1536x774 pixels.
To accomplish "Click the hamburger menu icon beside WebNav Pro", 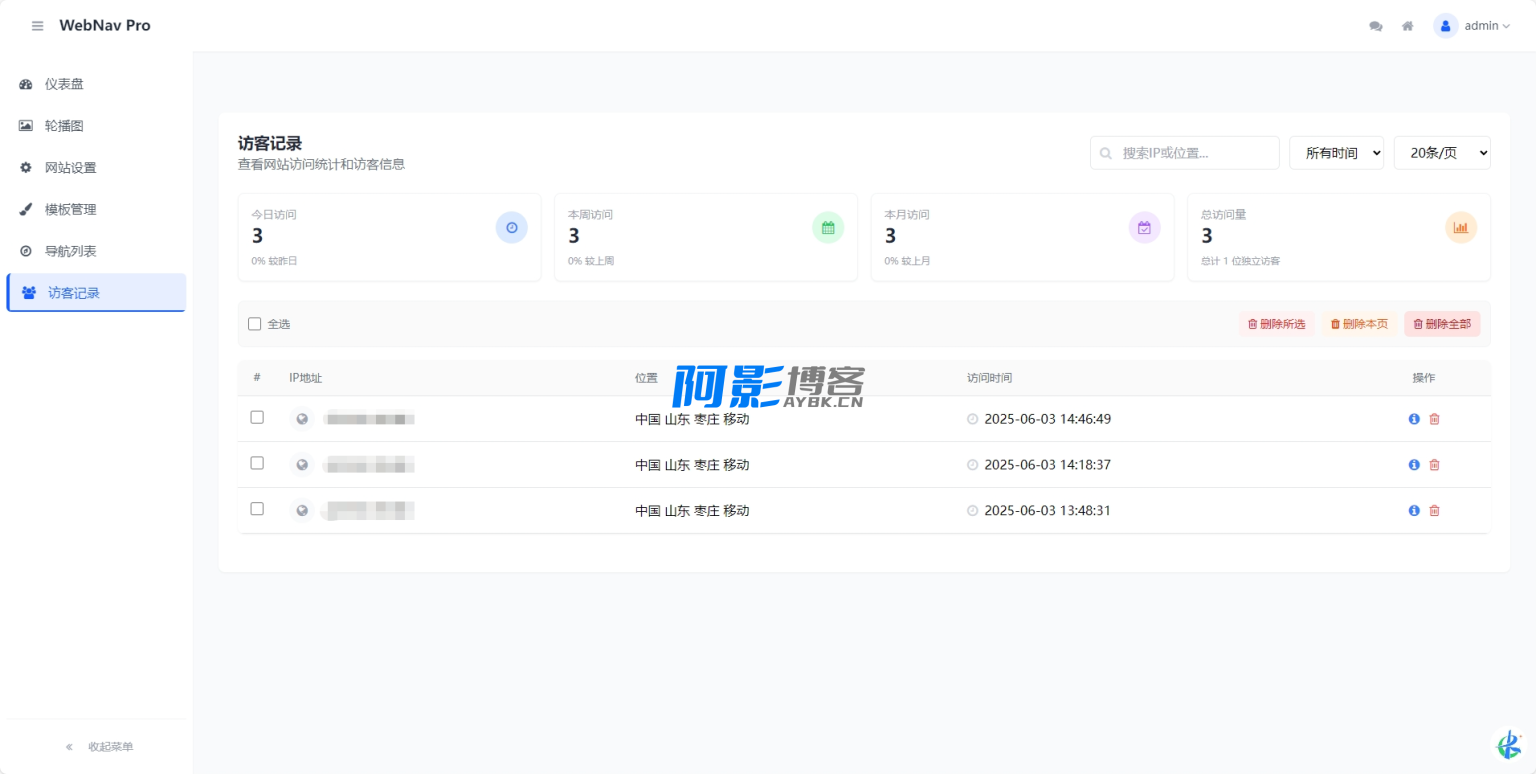I will pos(38,26).
